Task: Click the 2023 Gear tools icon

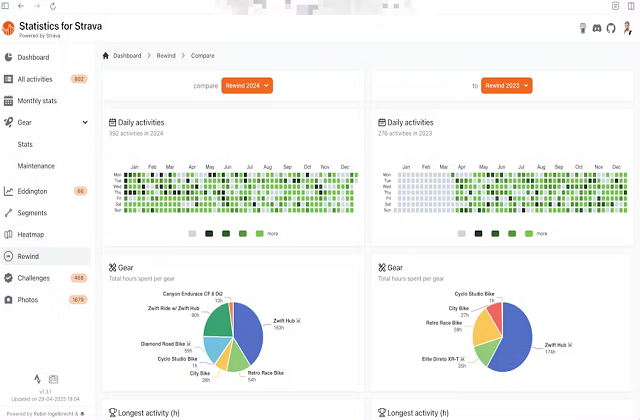Action: tap(382, 267)
